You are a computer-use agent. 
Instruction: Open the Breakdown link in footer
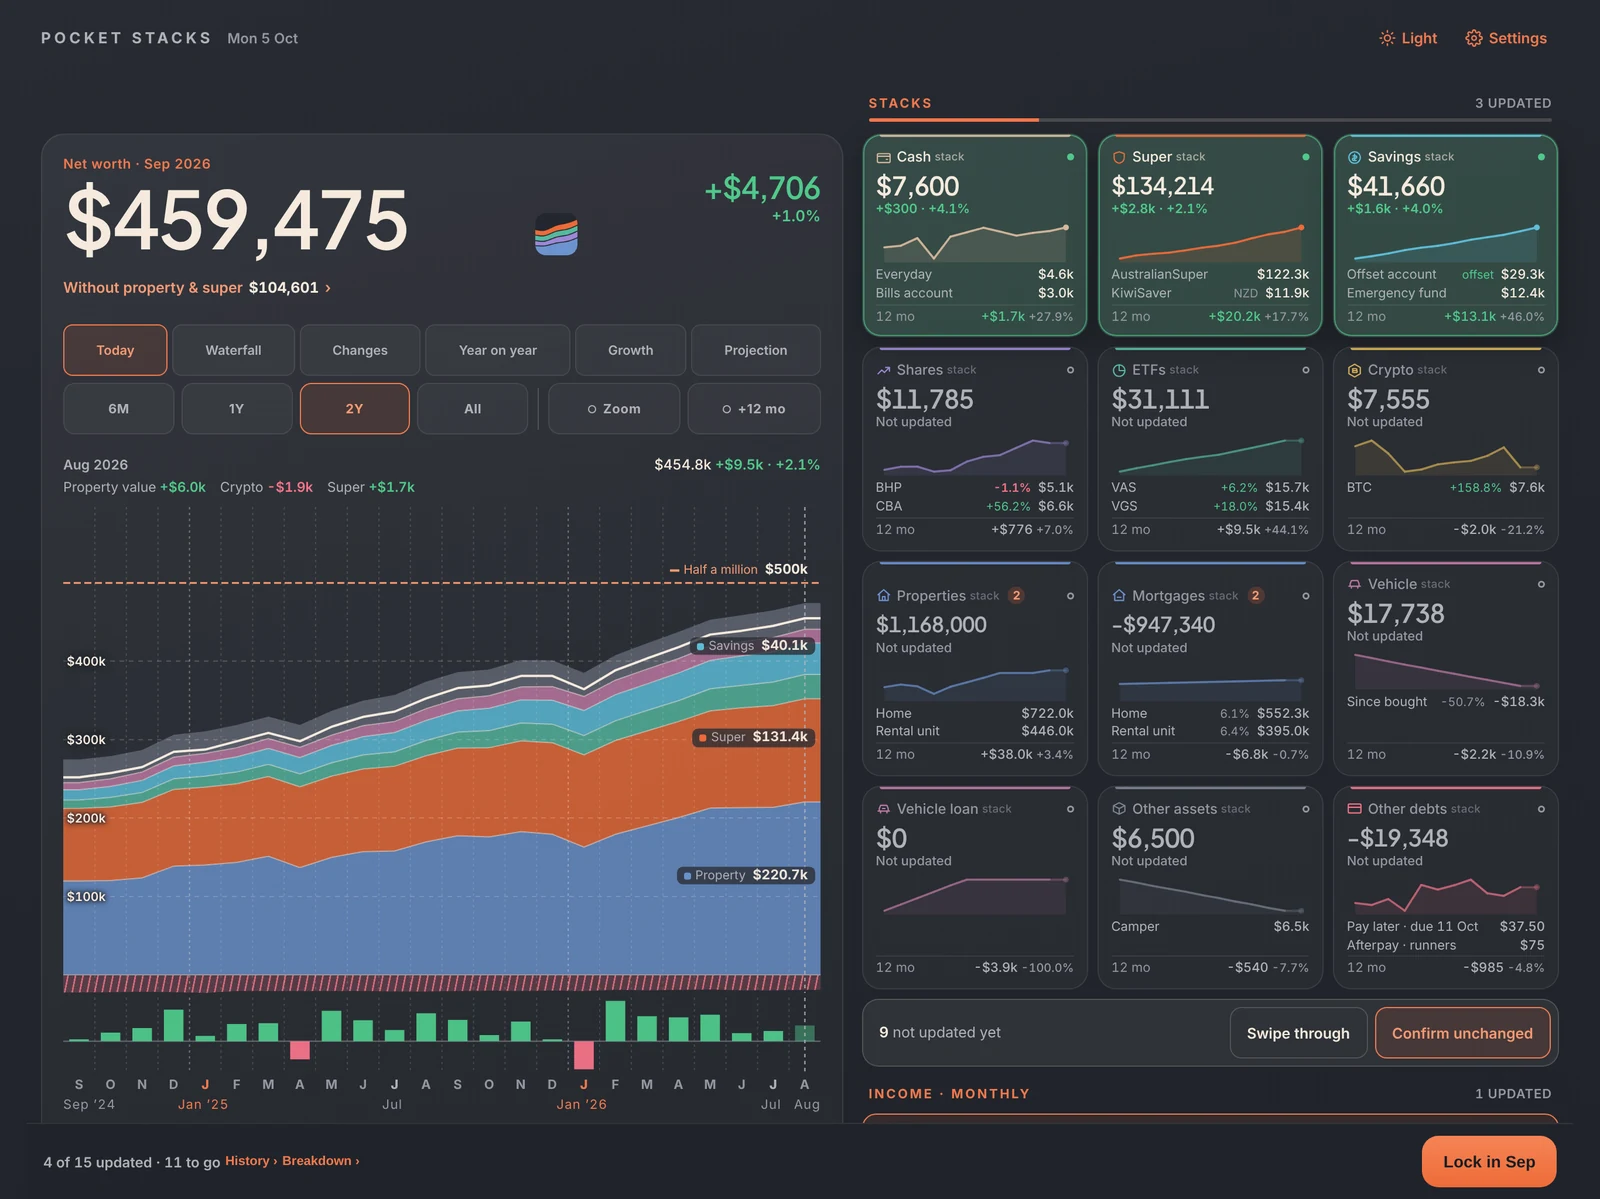point(320,1161)
